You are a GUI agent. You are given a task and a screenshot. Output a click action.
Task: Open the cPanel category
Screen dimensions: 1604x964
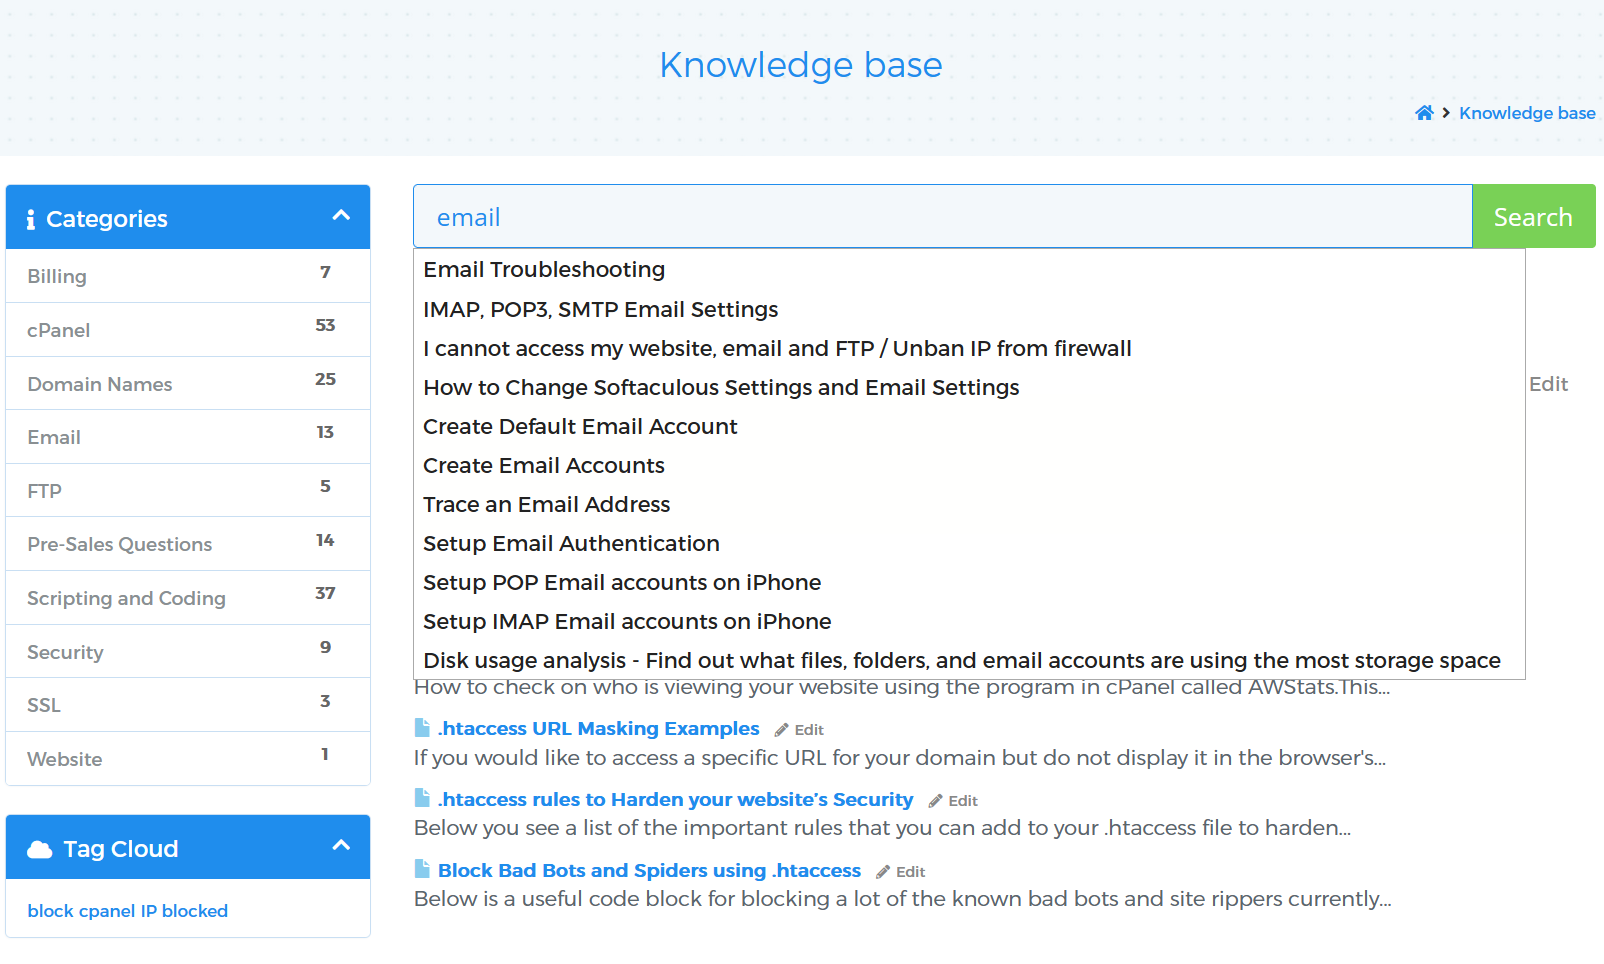coord(59,330)
